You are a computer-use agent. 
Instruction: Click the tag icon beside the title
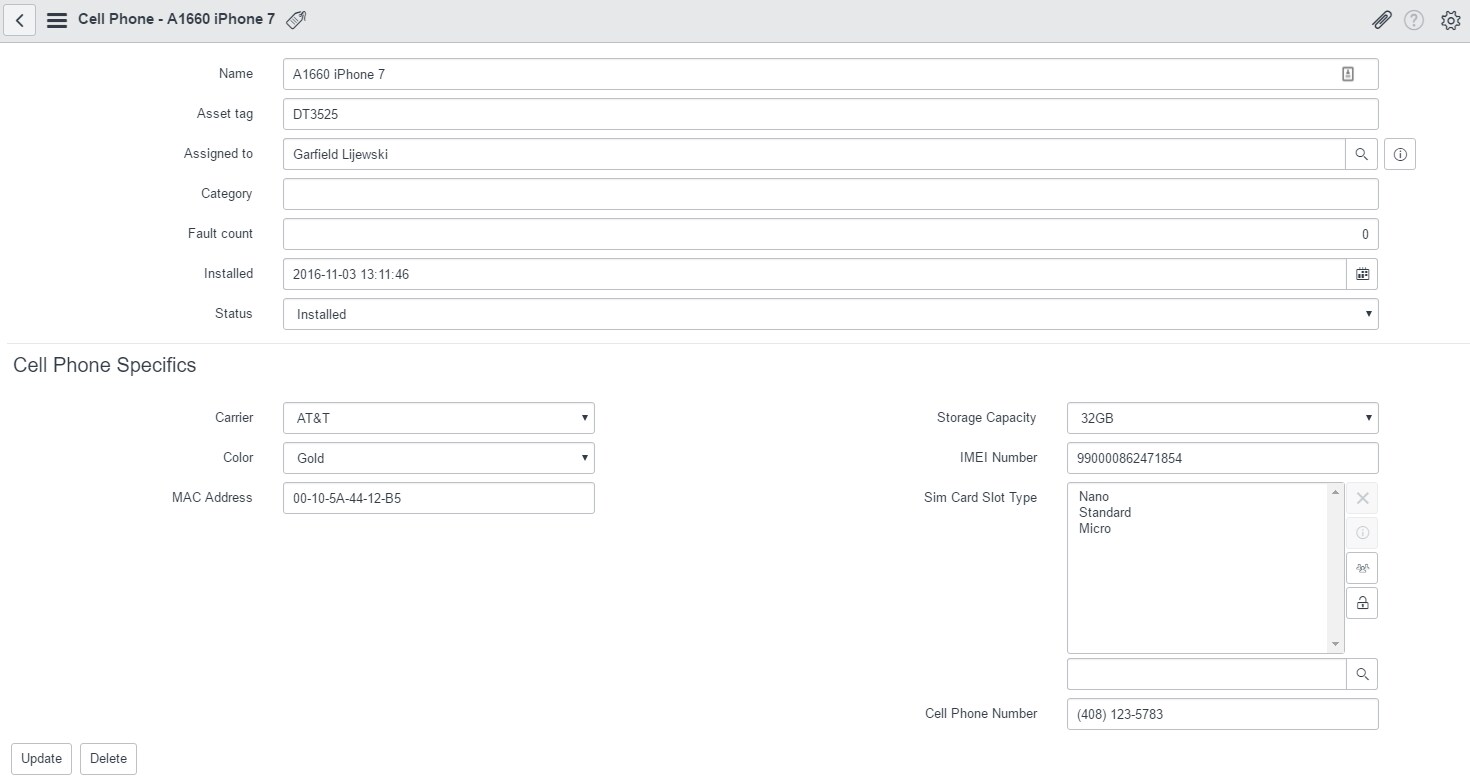[x=296, y=20]
